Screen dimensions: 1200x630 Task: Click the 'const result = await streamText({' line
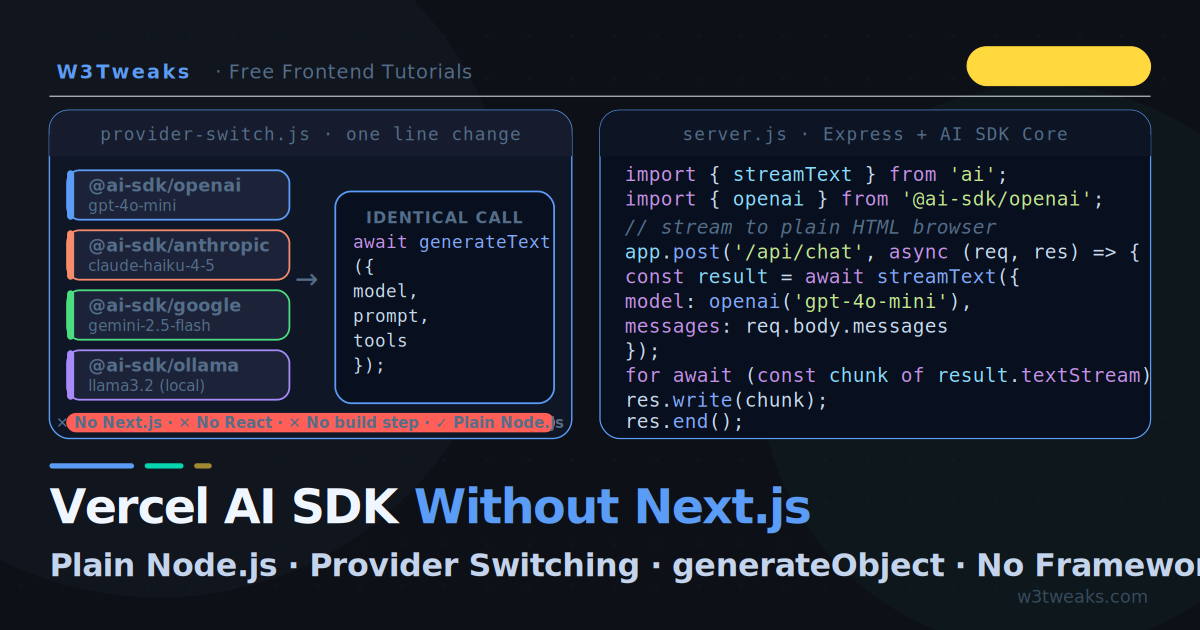click(822, 277)
